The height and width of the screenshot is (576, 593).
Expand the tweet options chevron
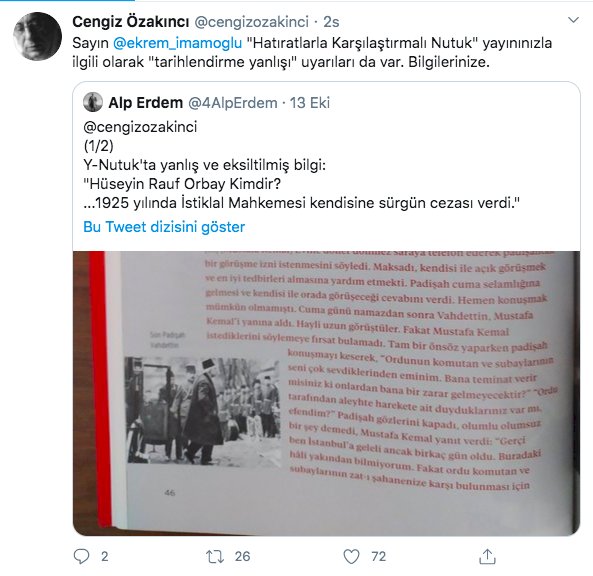click(573, 20)
